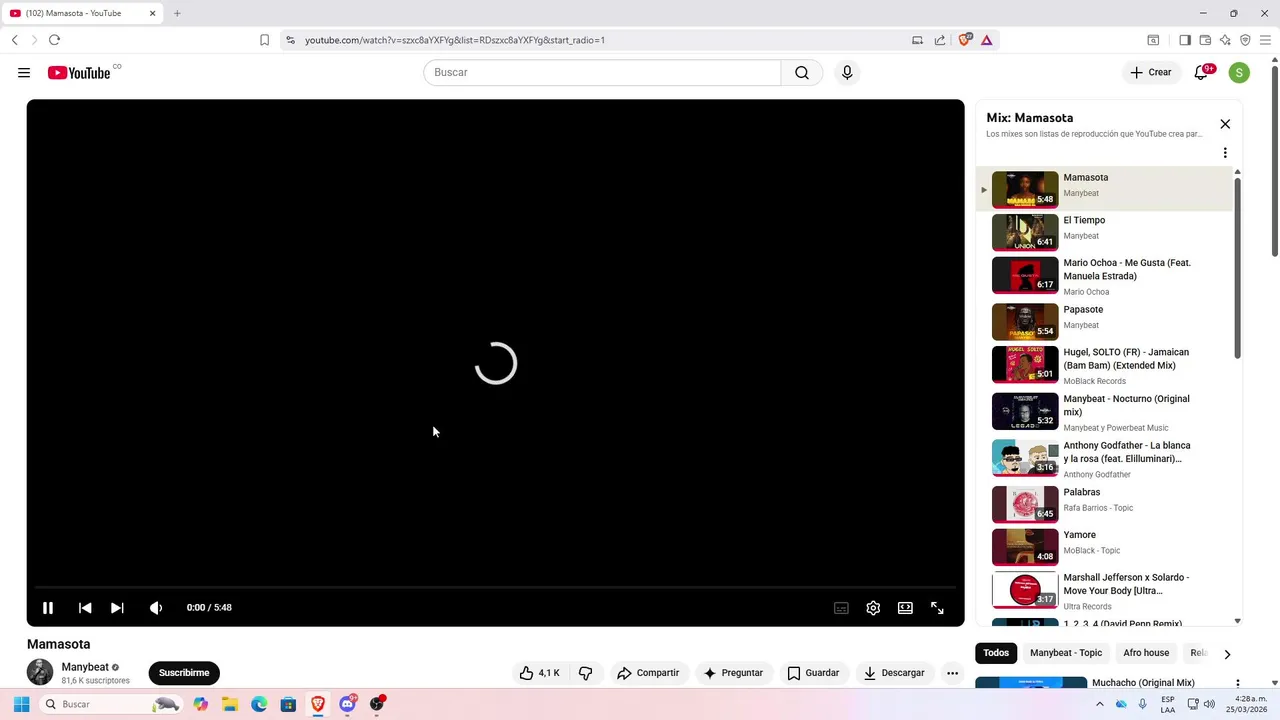Click the browser address bar URL
The image size is (1280, 720).
coord(455,40)
